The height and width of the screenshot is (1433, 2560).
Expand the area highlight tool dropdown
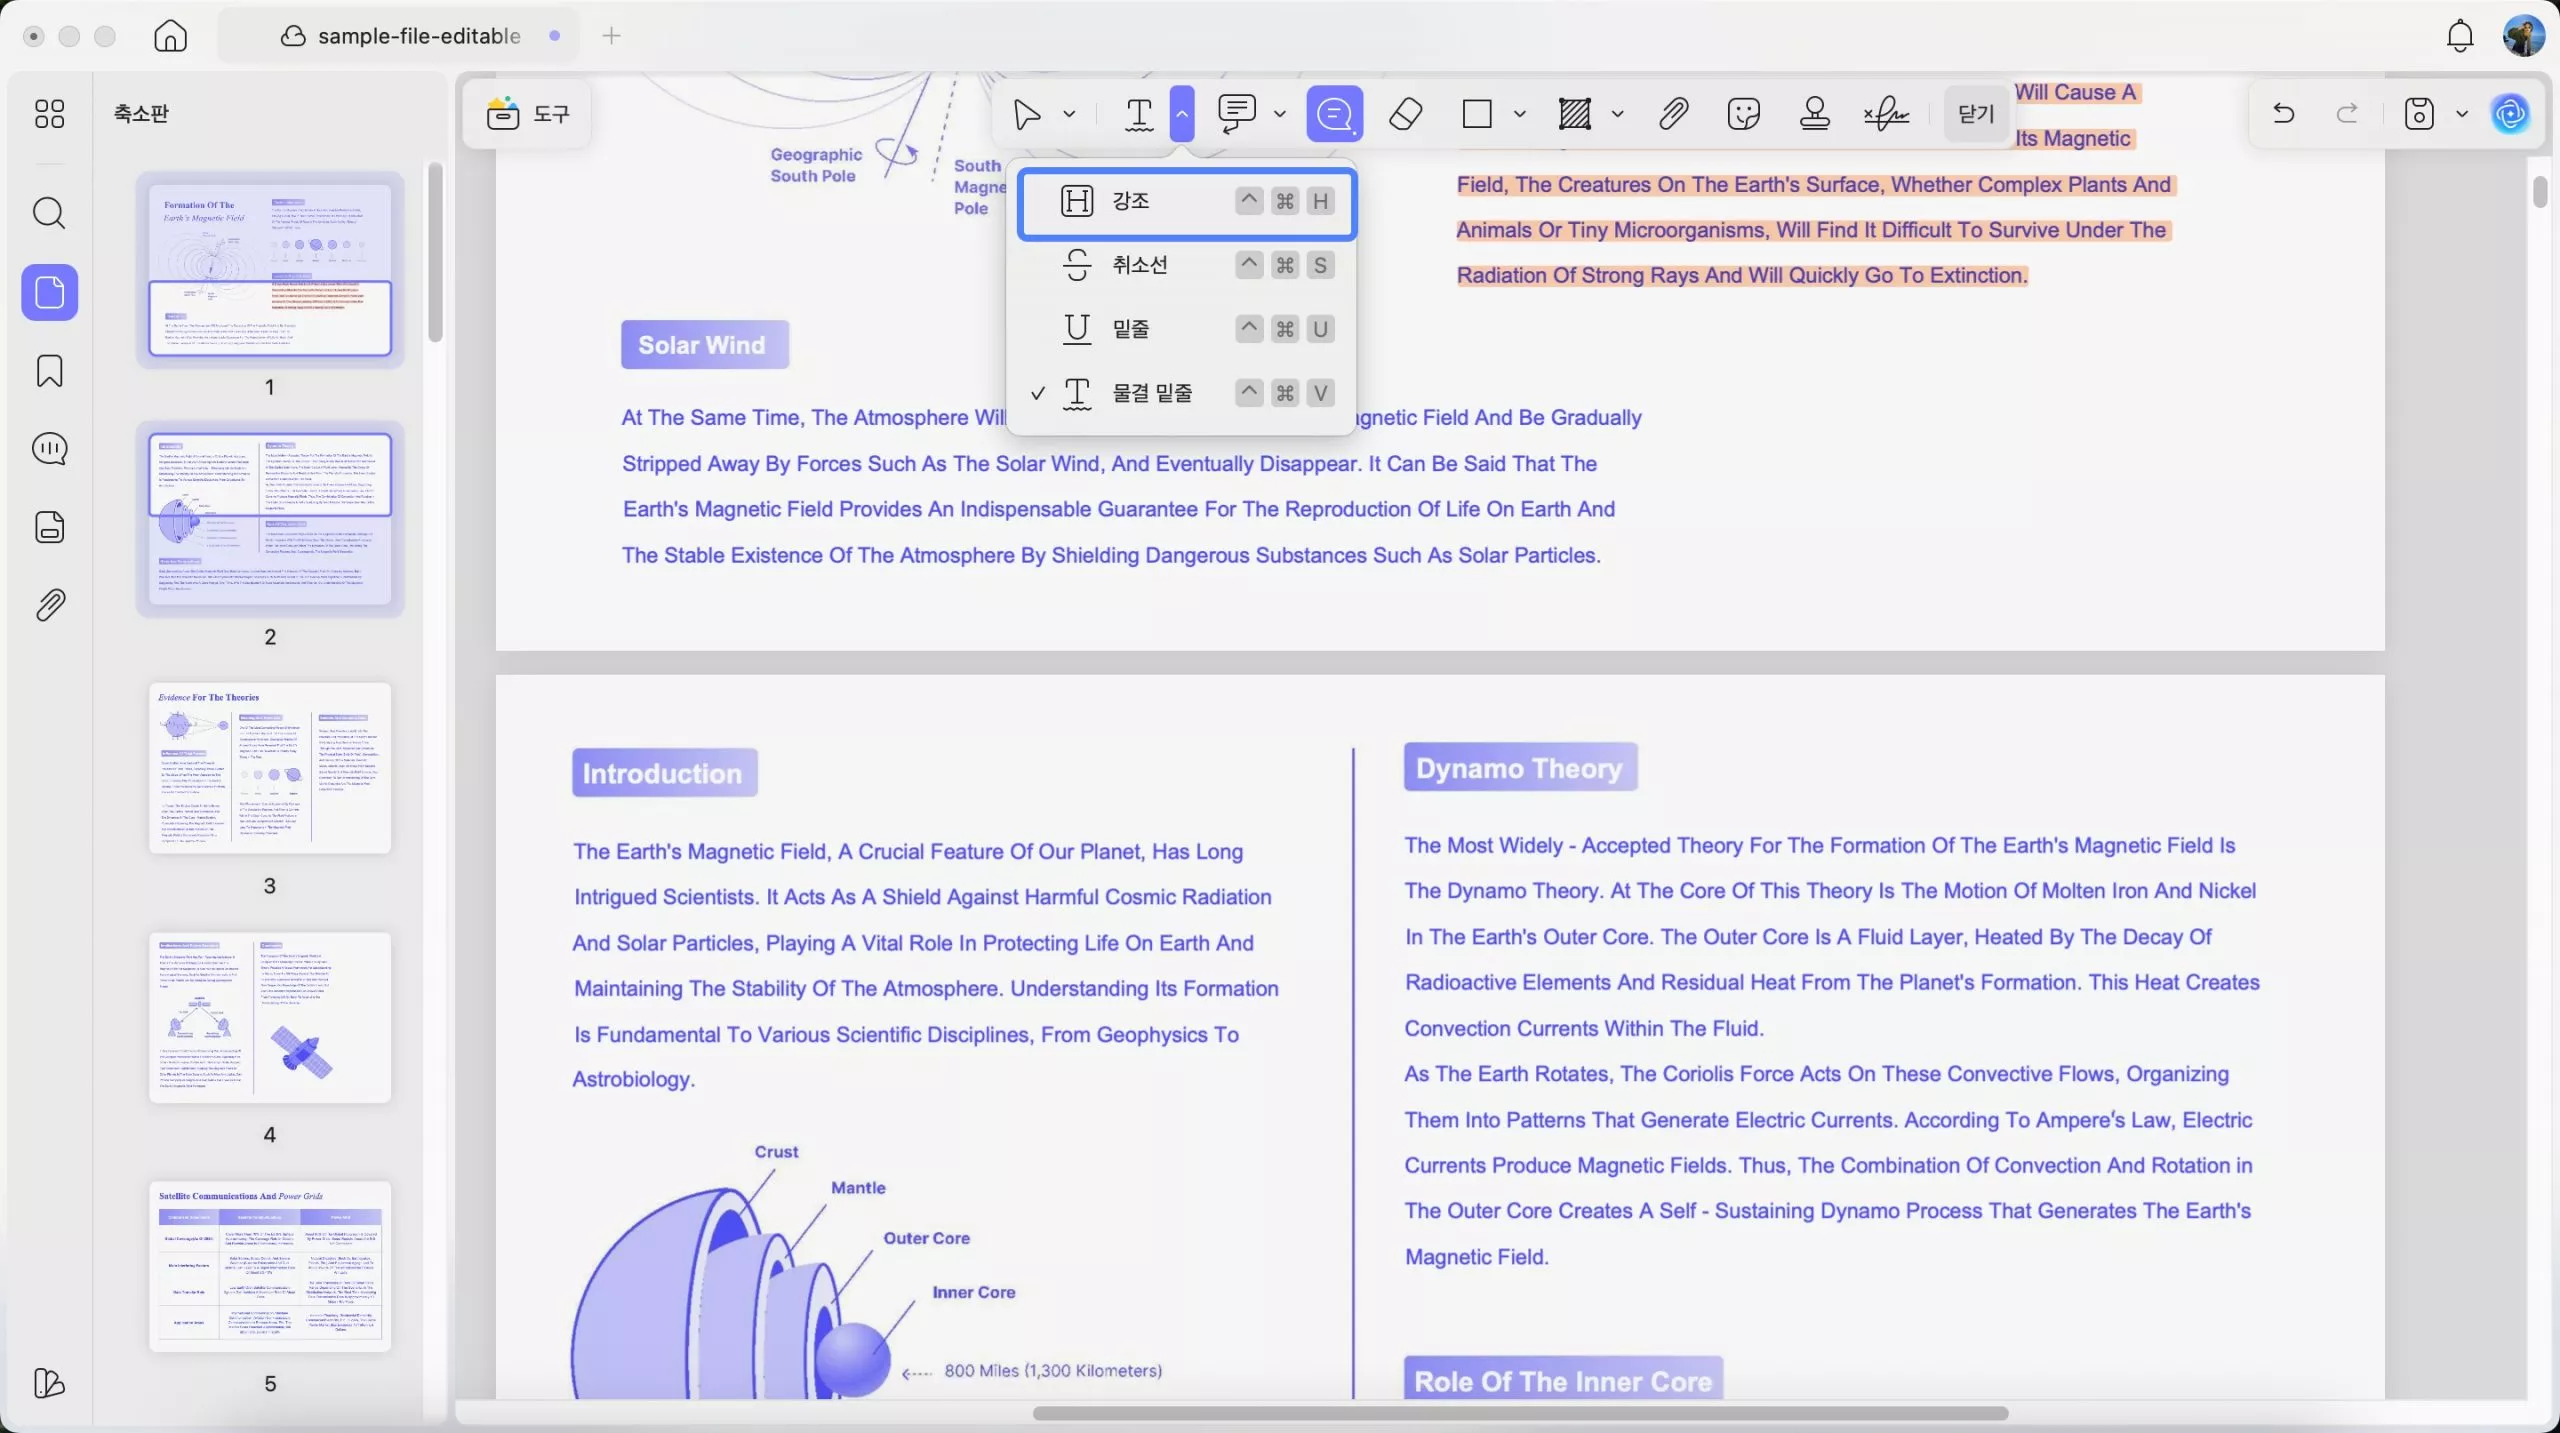pyautogui.click(x=1617, y=114)
